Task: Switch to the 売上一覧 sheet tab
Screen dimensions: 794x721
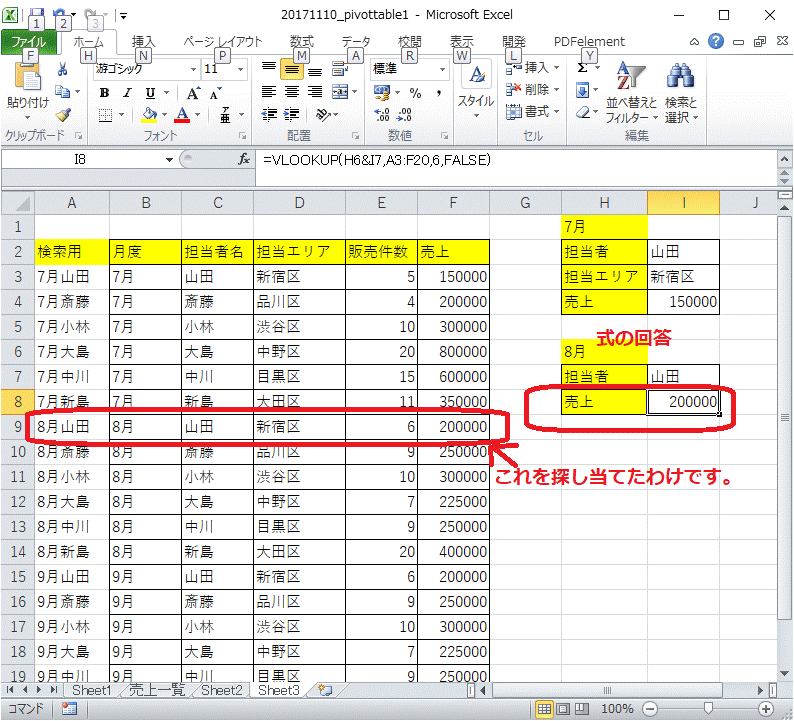Action: (158, 690)
